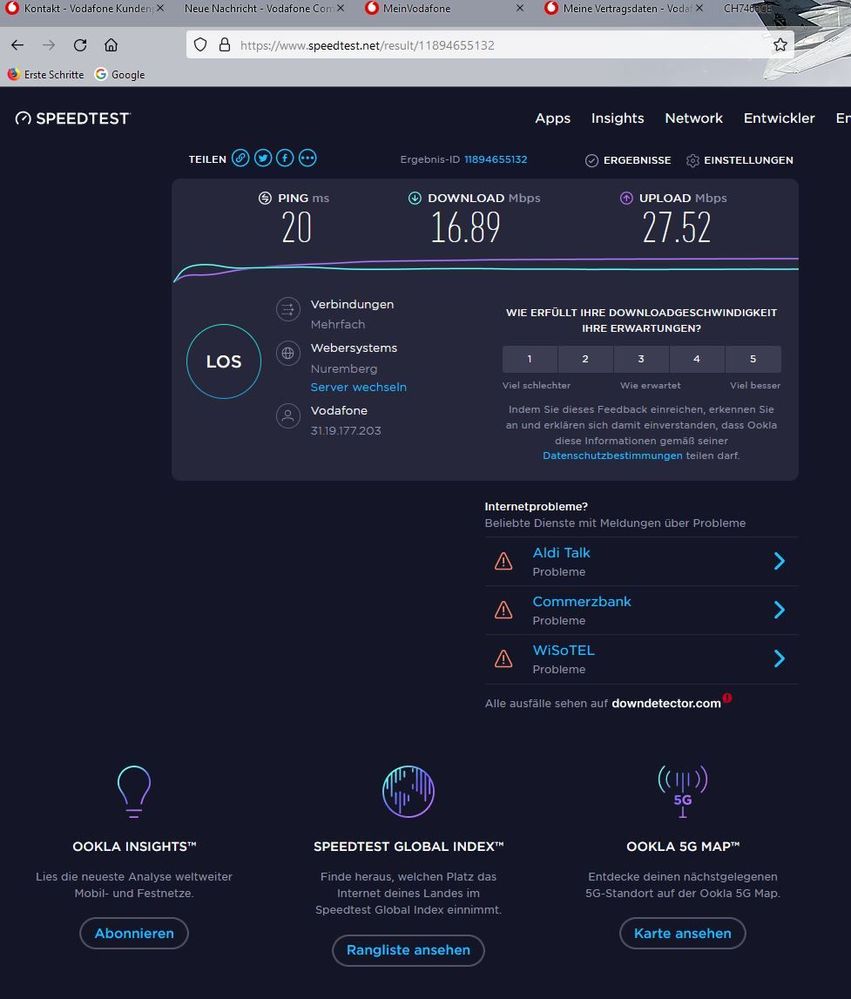This screenshot has width=851, height=999.
Task: Click result ID 11894655132 link
Action: [496, 159]
